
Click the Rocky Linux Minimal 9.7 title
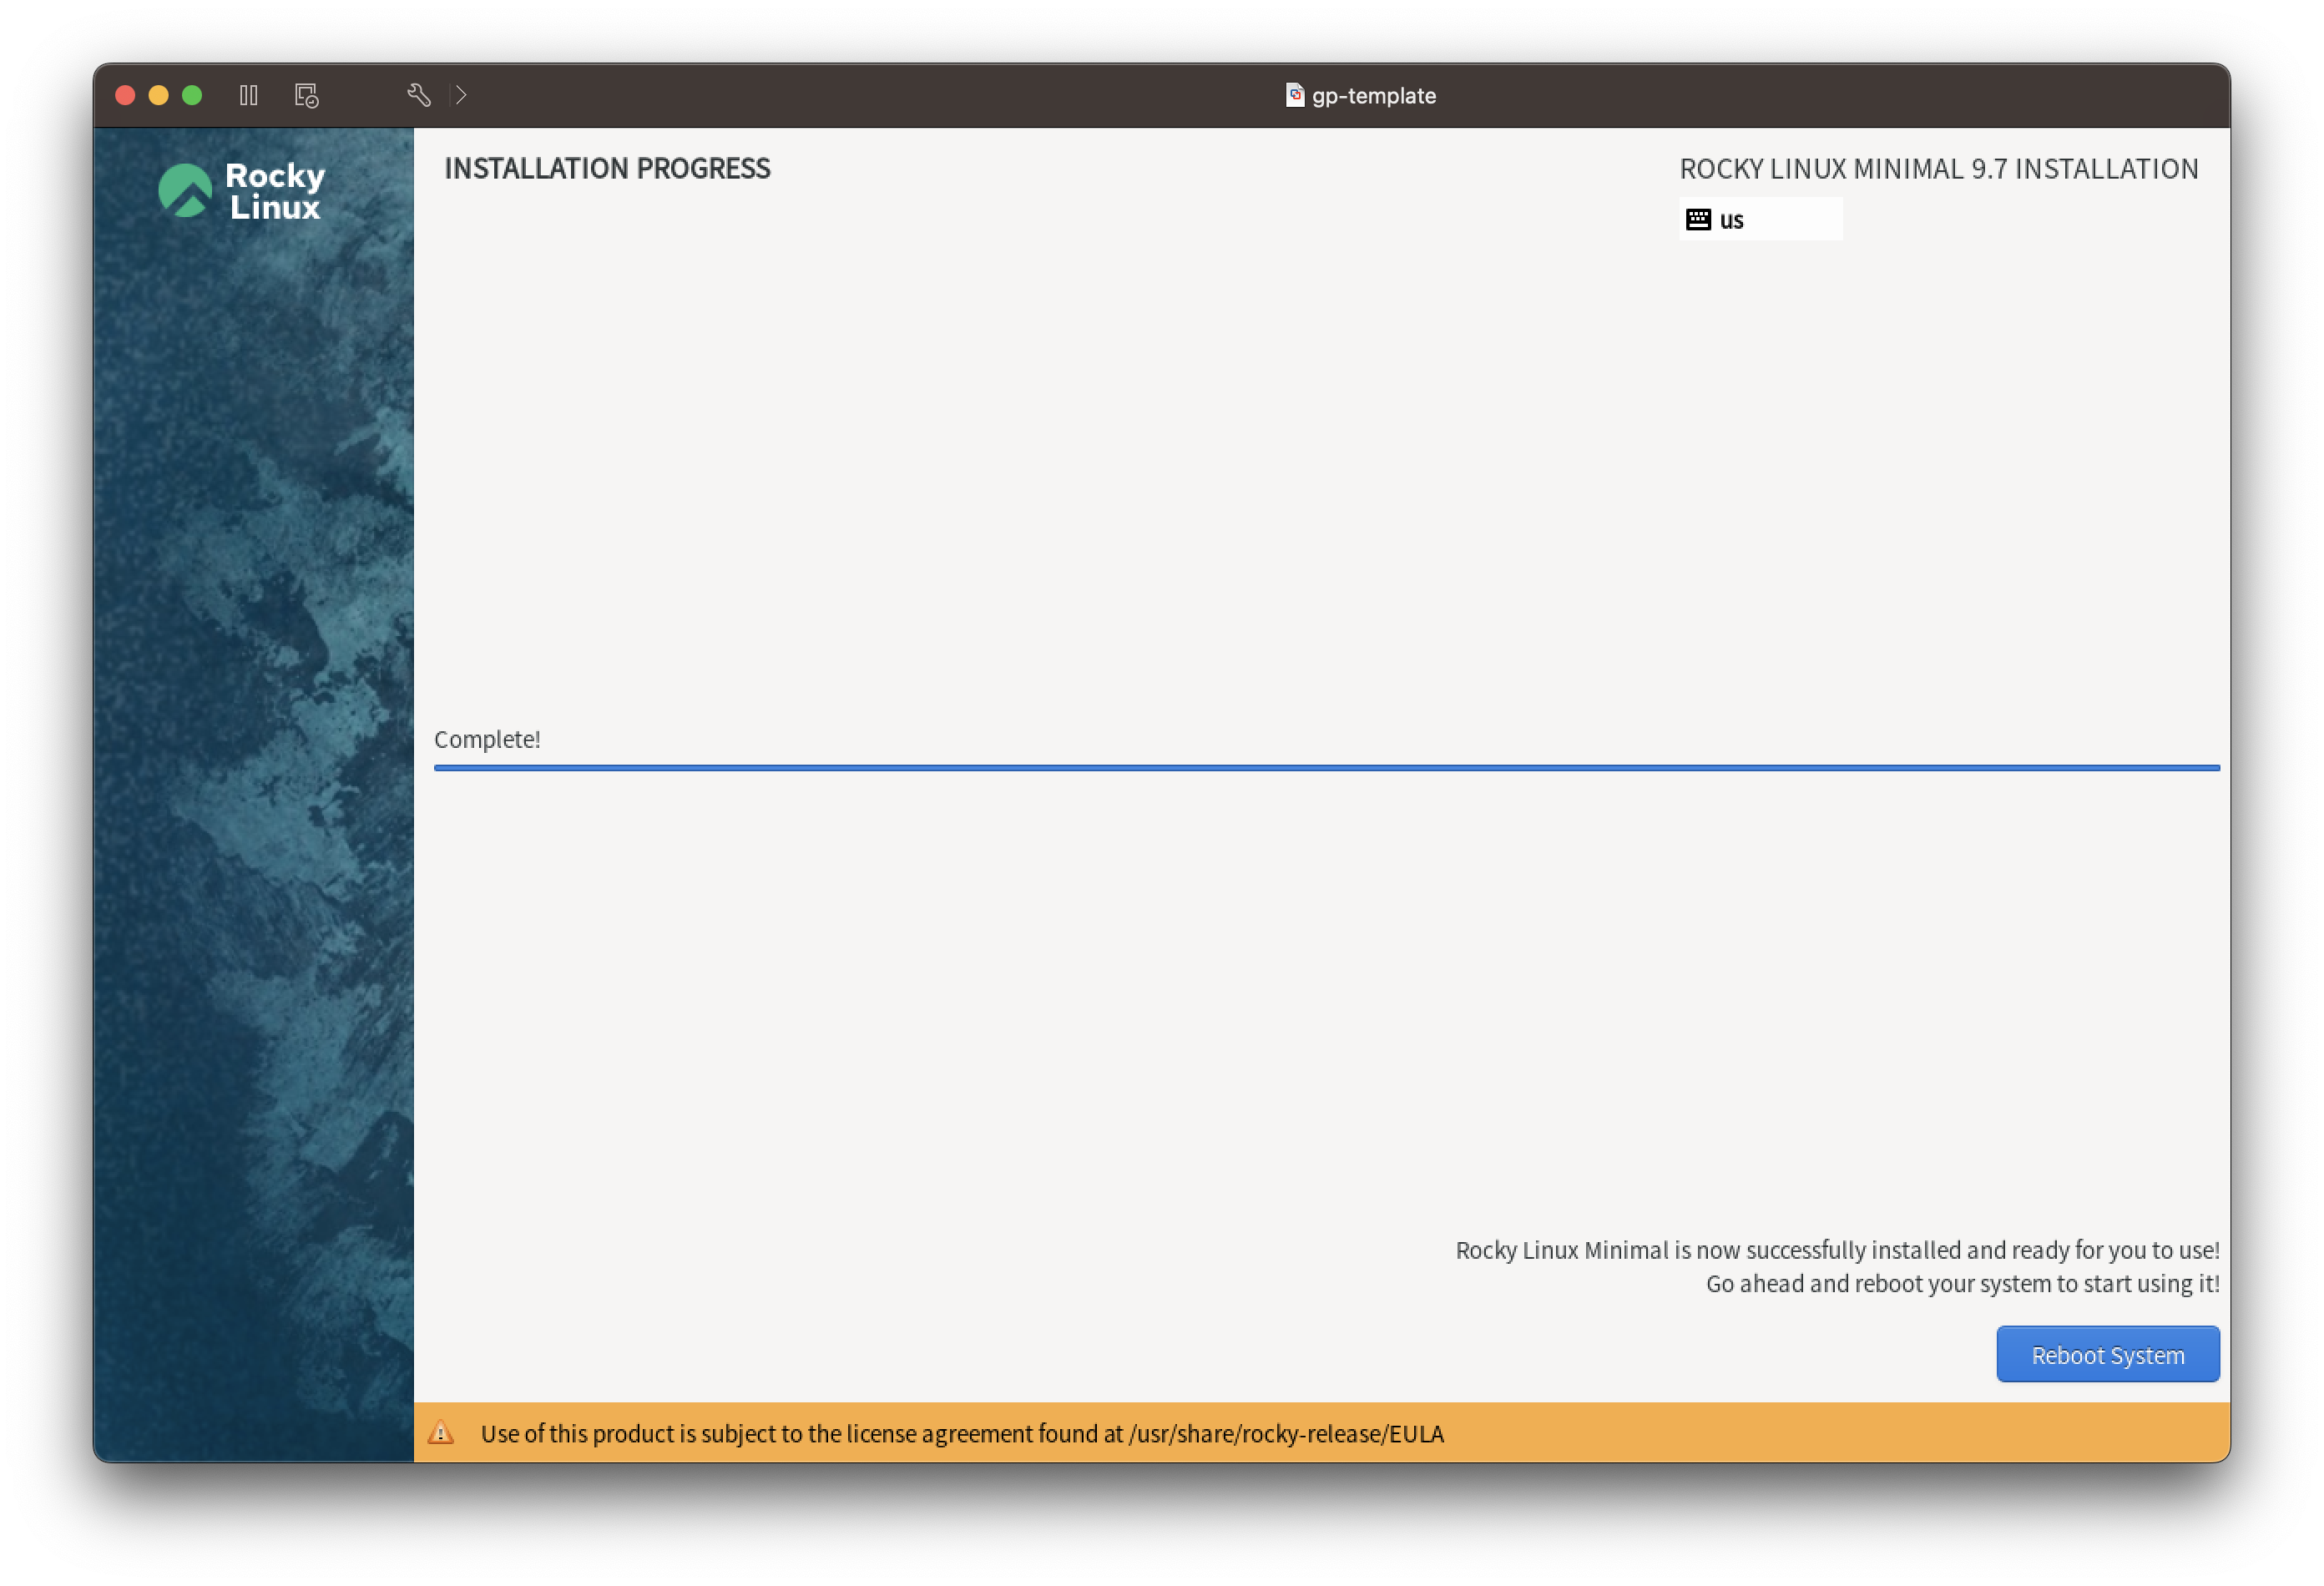point(1938,168)
